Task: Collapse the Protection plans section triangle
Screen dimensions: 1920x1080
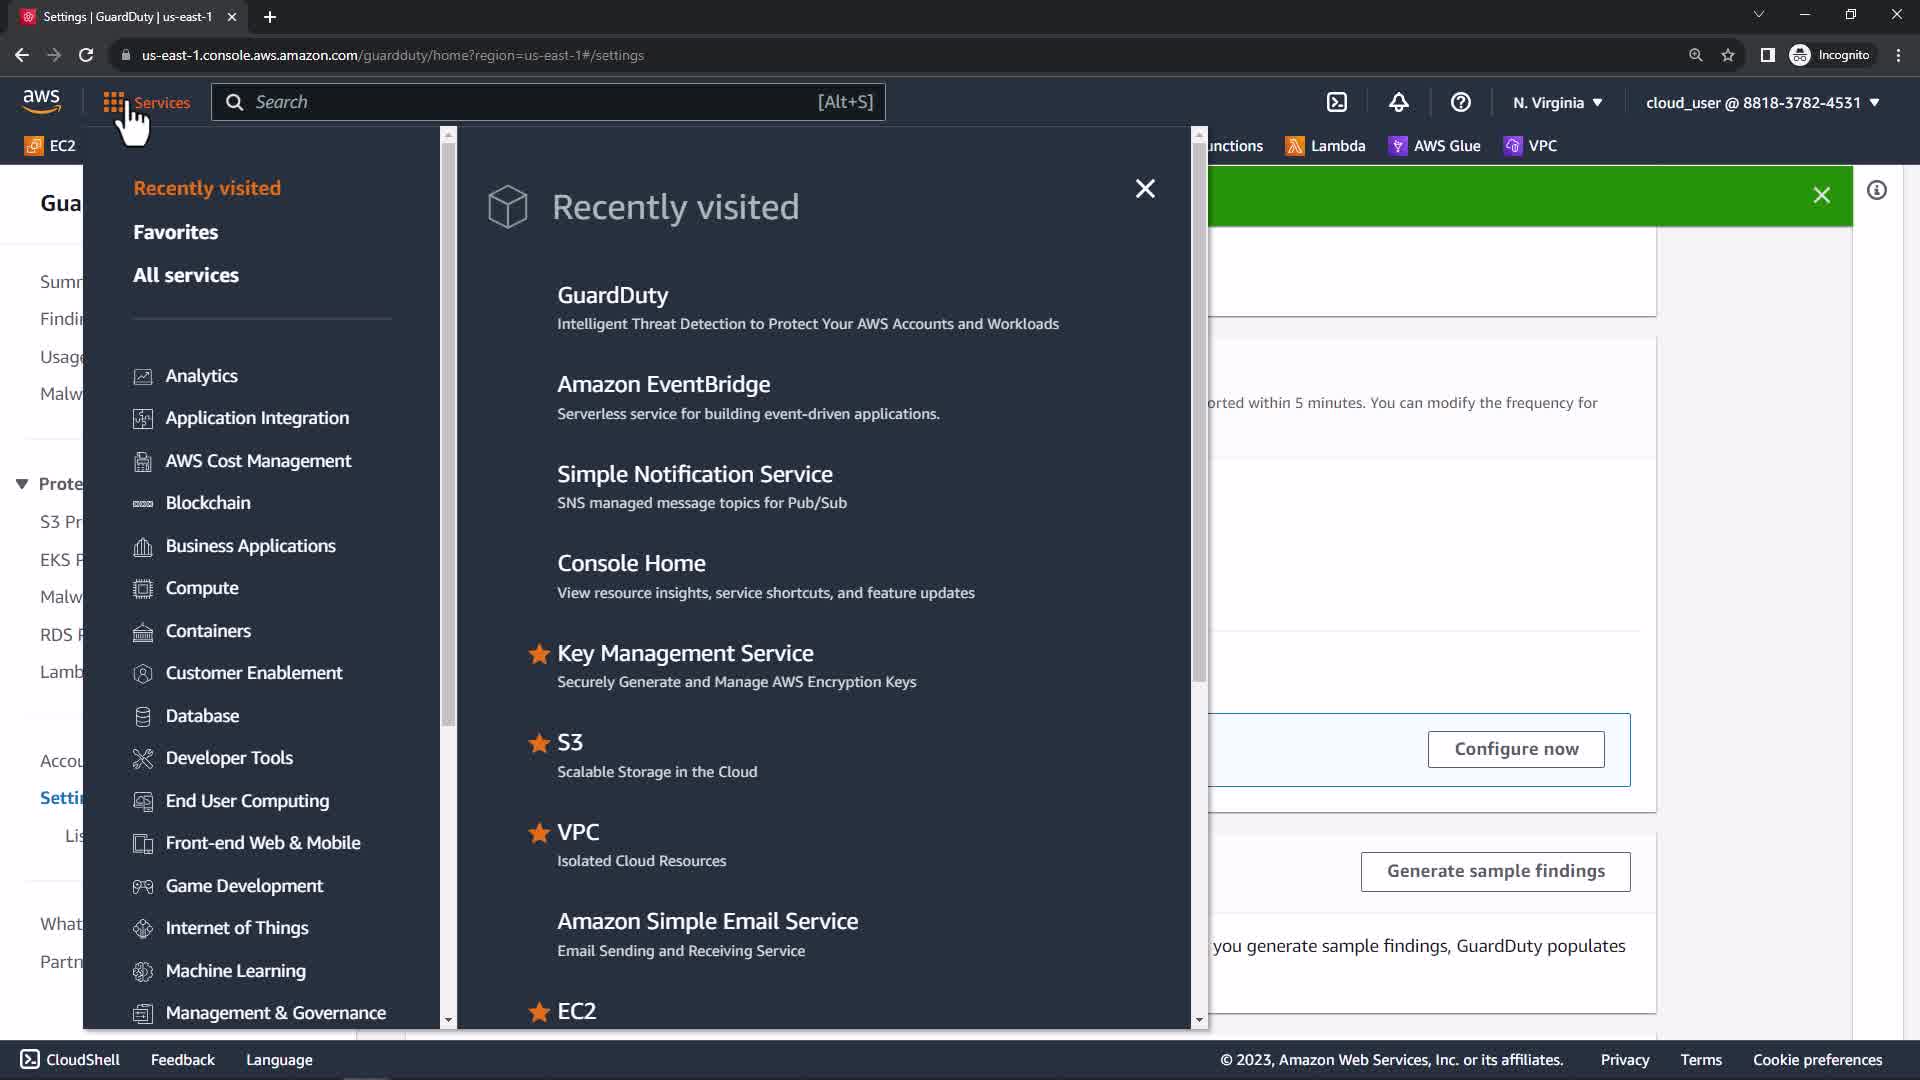Action: [x=22, y=484]
